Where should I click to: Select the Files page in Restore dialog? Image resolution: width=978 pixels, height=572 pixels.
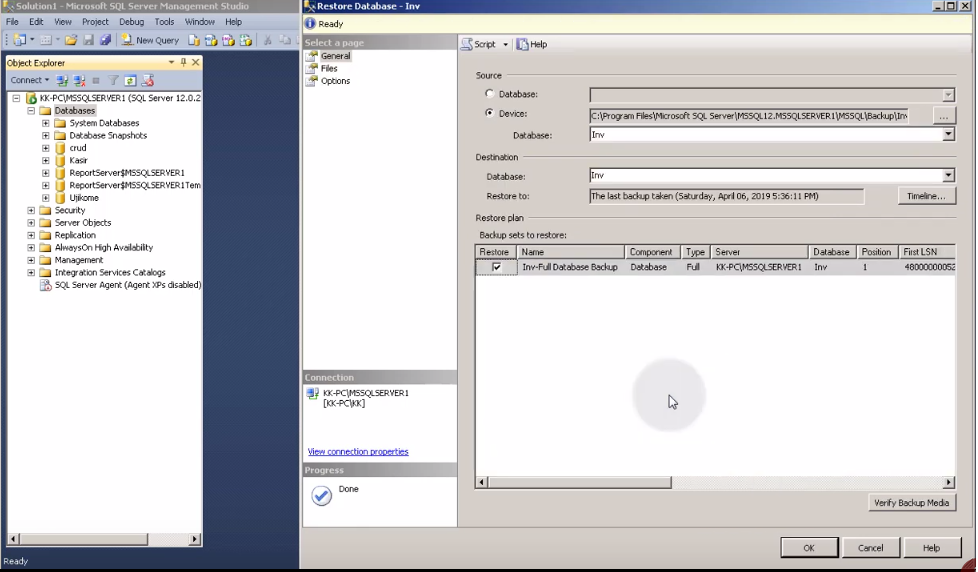[329, 69]
